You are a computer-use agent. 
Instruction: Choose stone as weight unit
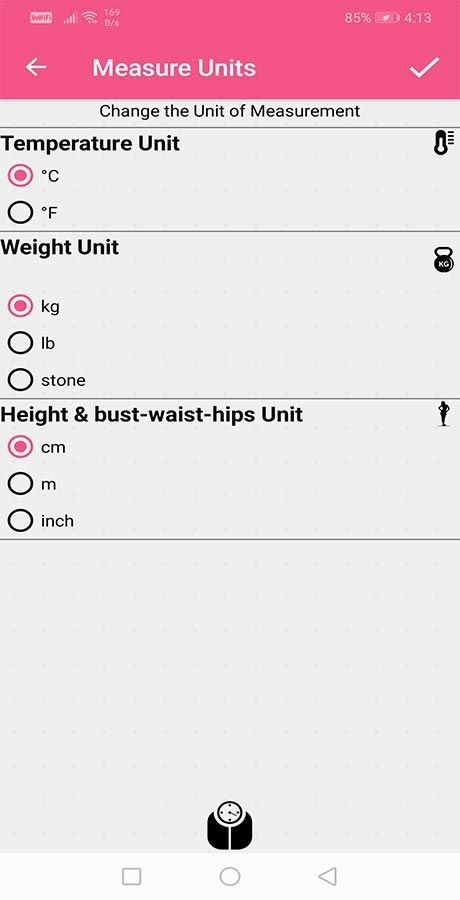[x=47, y=380]
